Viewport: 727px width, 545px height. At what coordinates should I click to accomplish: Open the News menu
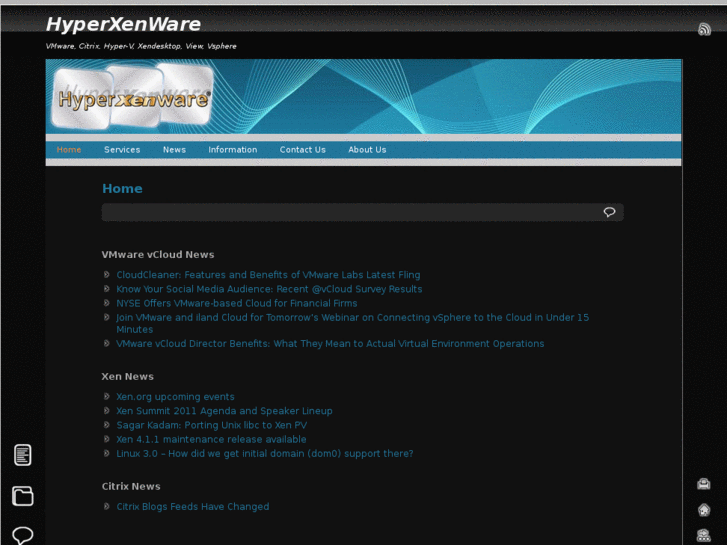coord(174,150)
